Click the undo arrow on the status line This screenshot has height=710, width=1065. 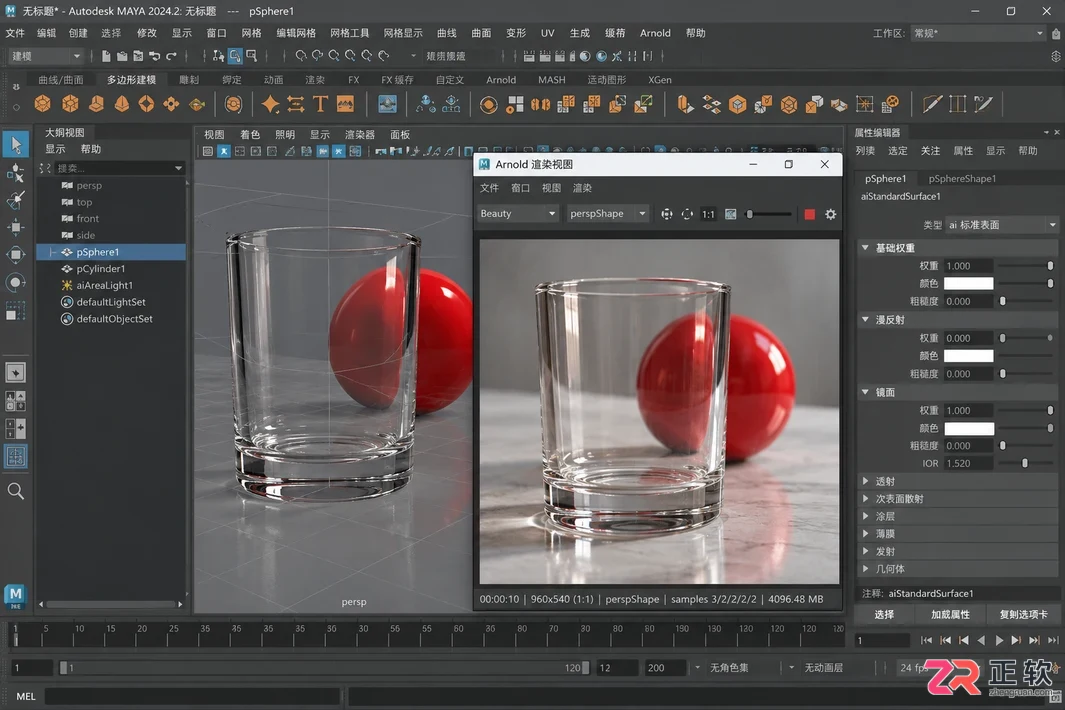coord(155,56)
